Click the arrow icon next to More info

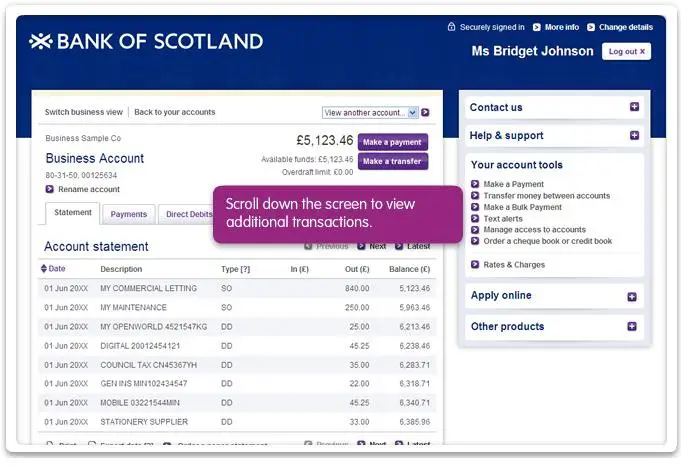tap(537, 27)
